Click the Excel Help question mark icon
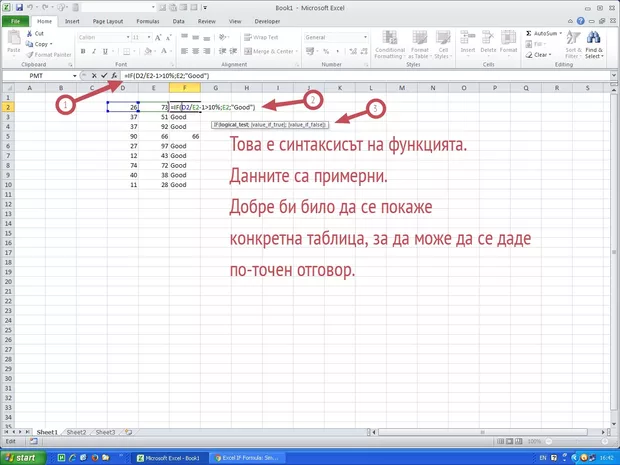This screenshot has height=465, width=620. click(580, 21)
